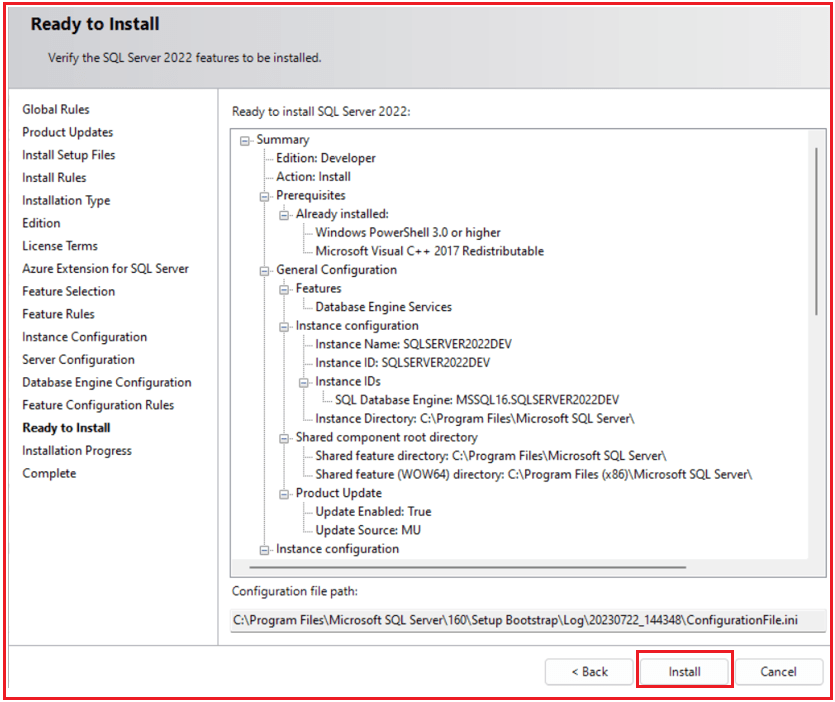Select the Ready to Install step
This screenshot has width=835, height=702.
pos(67,428)
